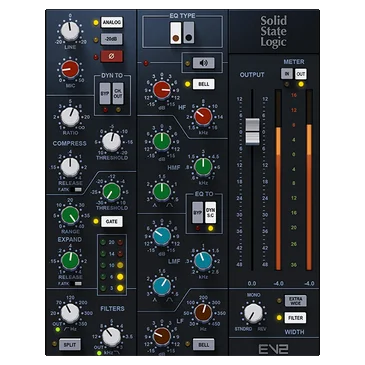Click the expander RELEASE knob
This screenshot has height=365, width=365.
tap(70, 261)
